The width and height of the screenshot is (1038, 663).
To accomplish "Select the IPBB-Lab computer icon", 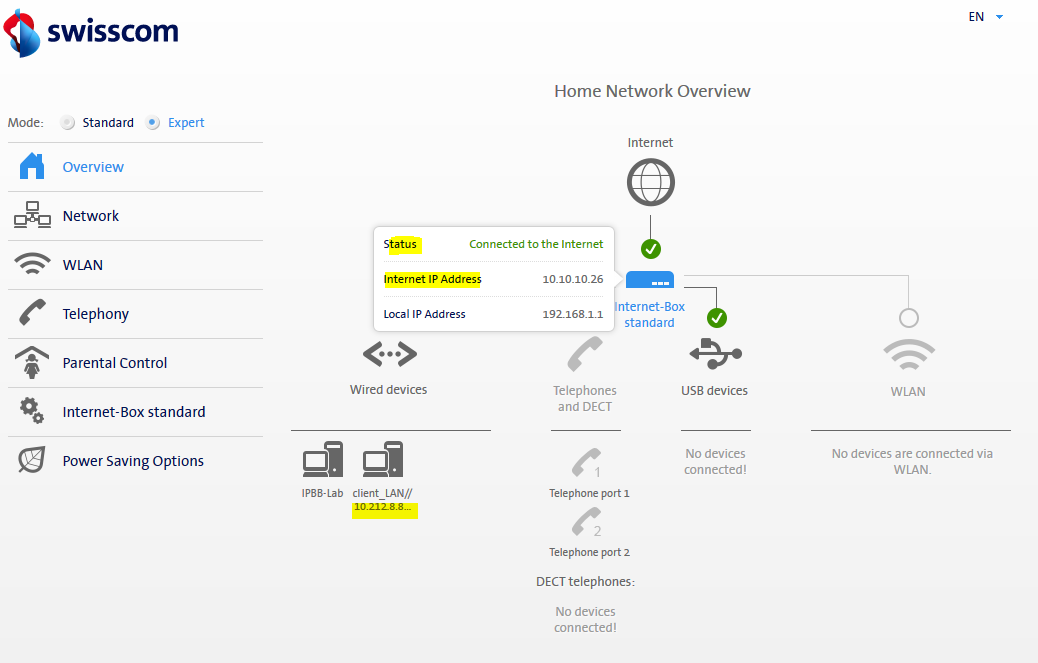I will pos(323,459).
